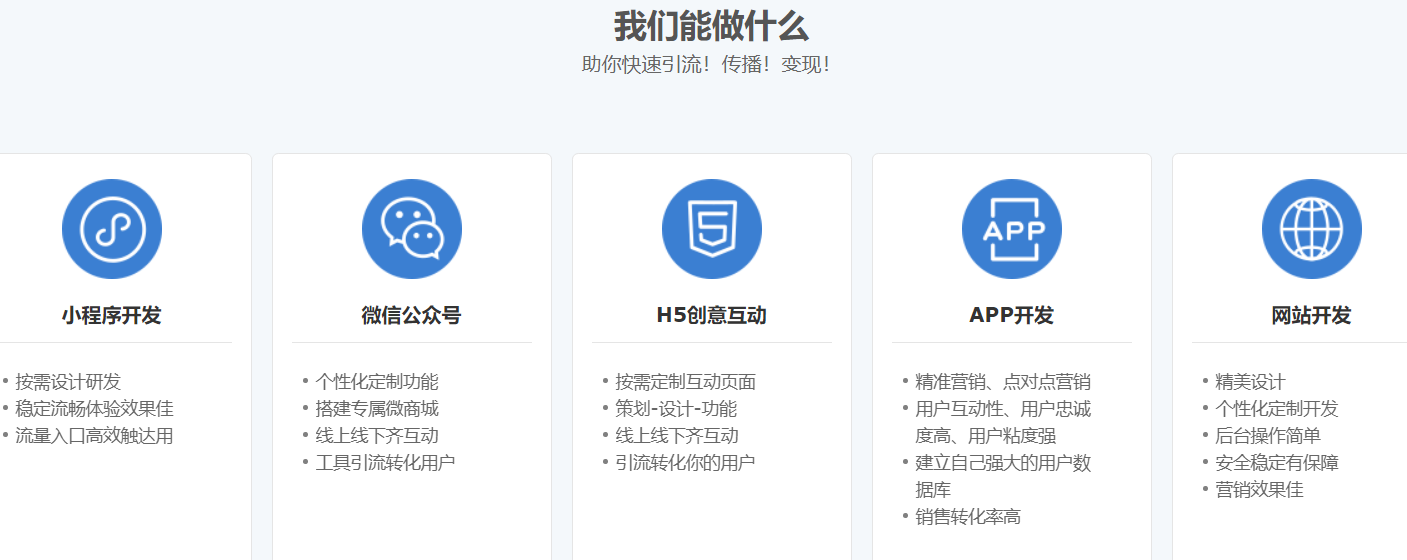
Task: Click the 微信公众号 card title
Action: (x=412, y=316)
